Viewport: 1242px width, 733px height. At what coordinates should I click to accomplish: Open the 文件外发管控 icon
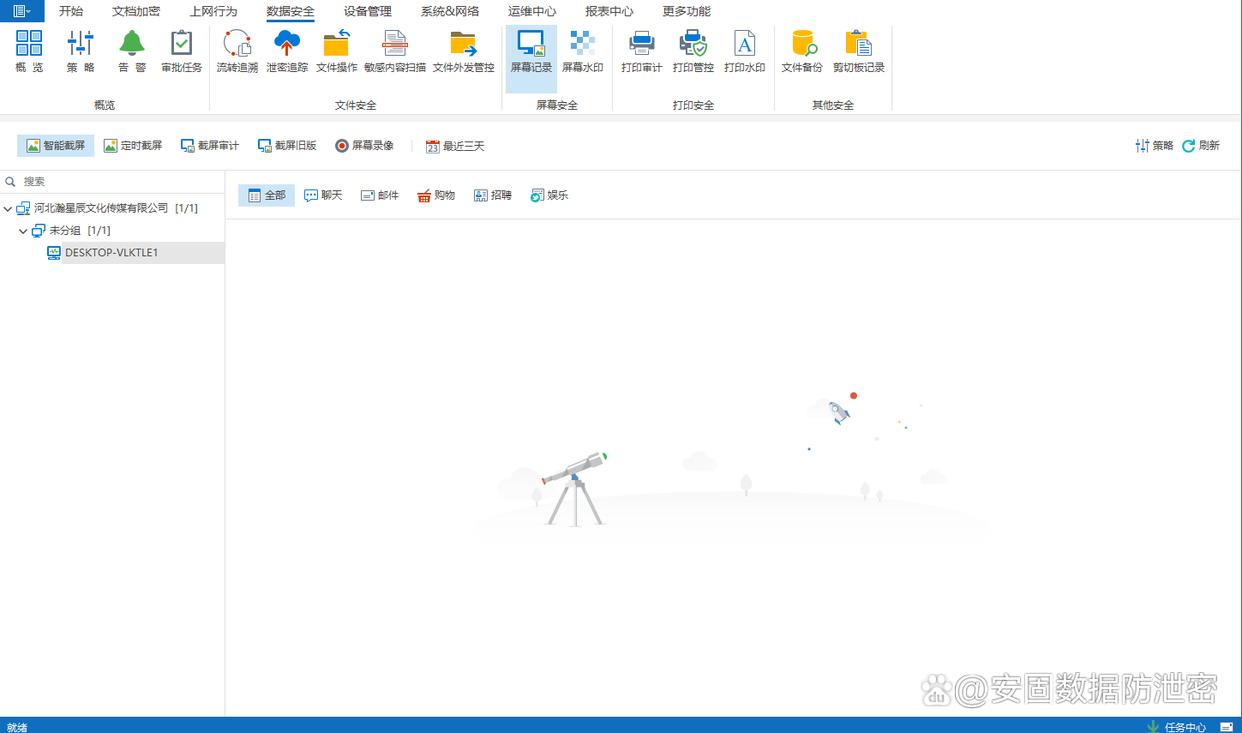(463, 52)
